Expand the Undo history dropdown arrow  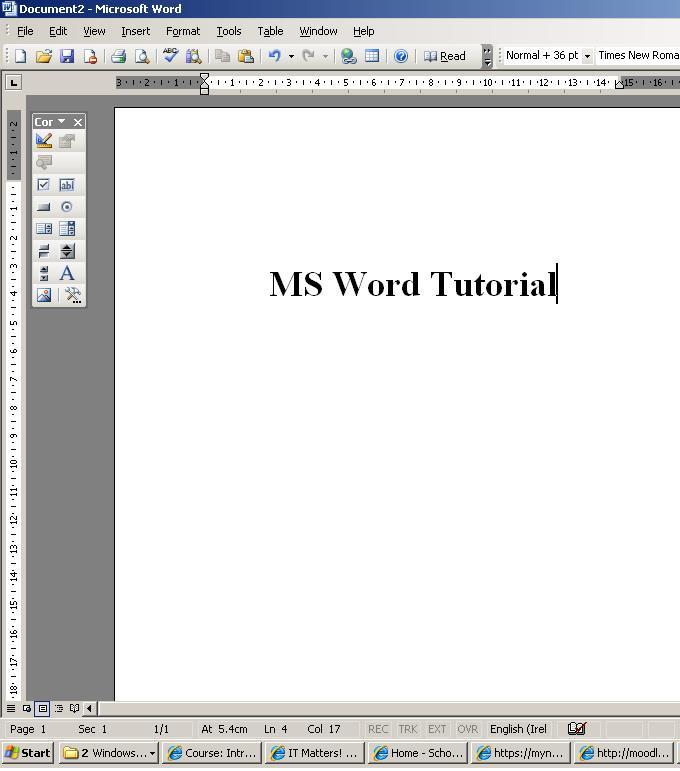[291, 57]
